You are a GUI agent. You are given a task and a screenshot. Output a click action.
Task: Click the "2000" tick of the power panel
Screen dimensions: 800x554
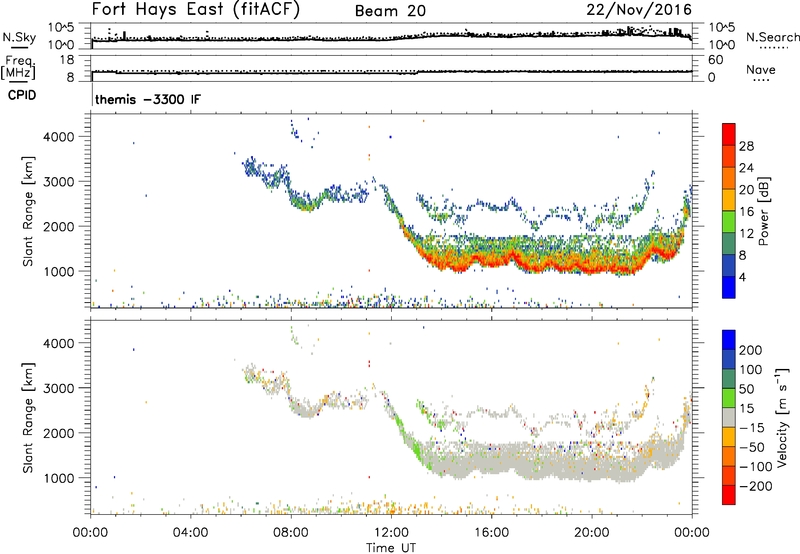[x=58, y=226]
